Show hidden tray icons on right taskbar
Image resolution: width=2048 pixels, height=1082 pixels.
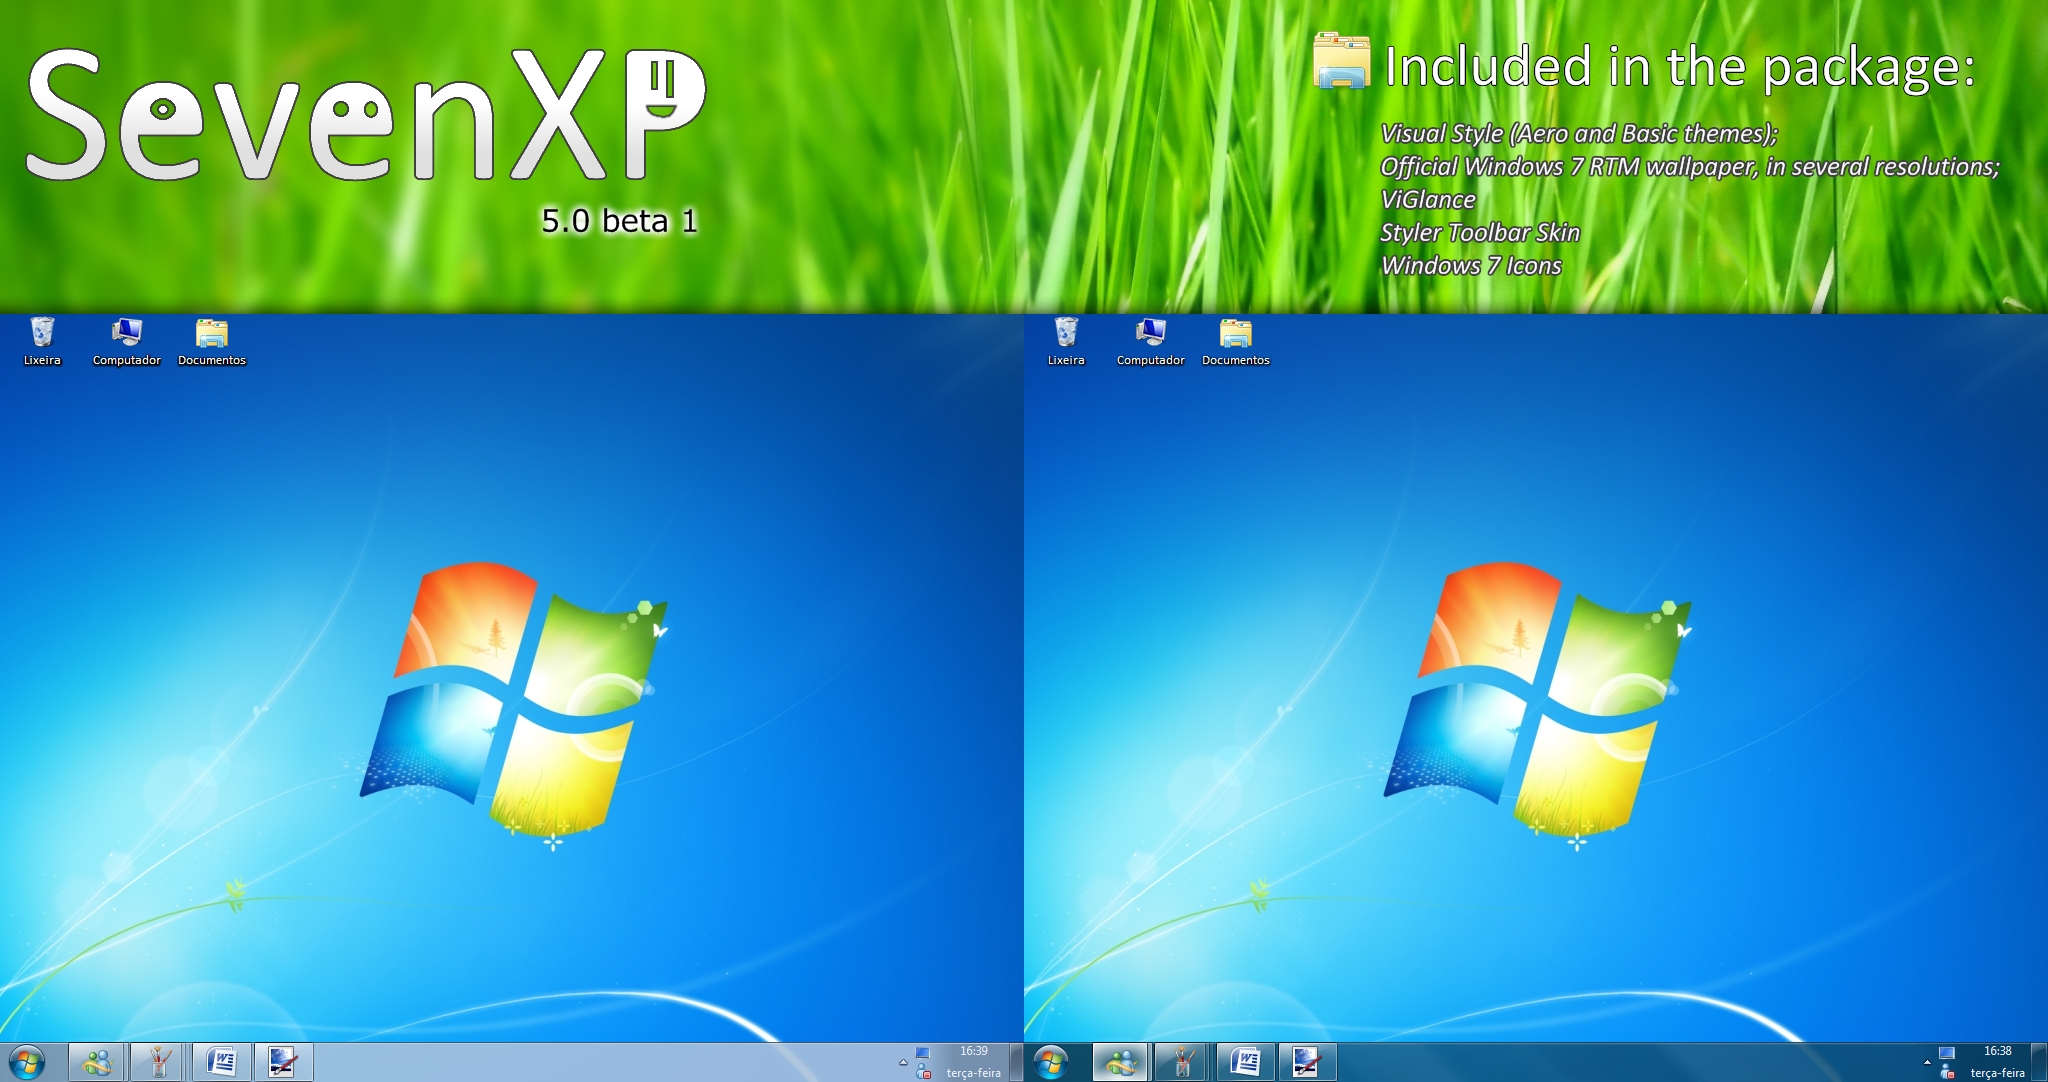pos(1927,1062)
